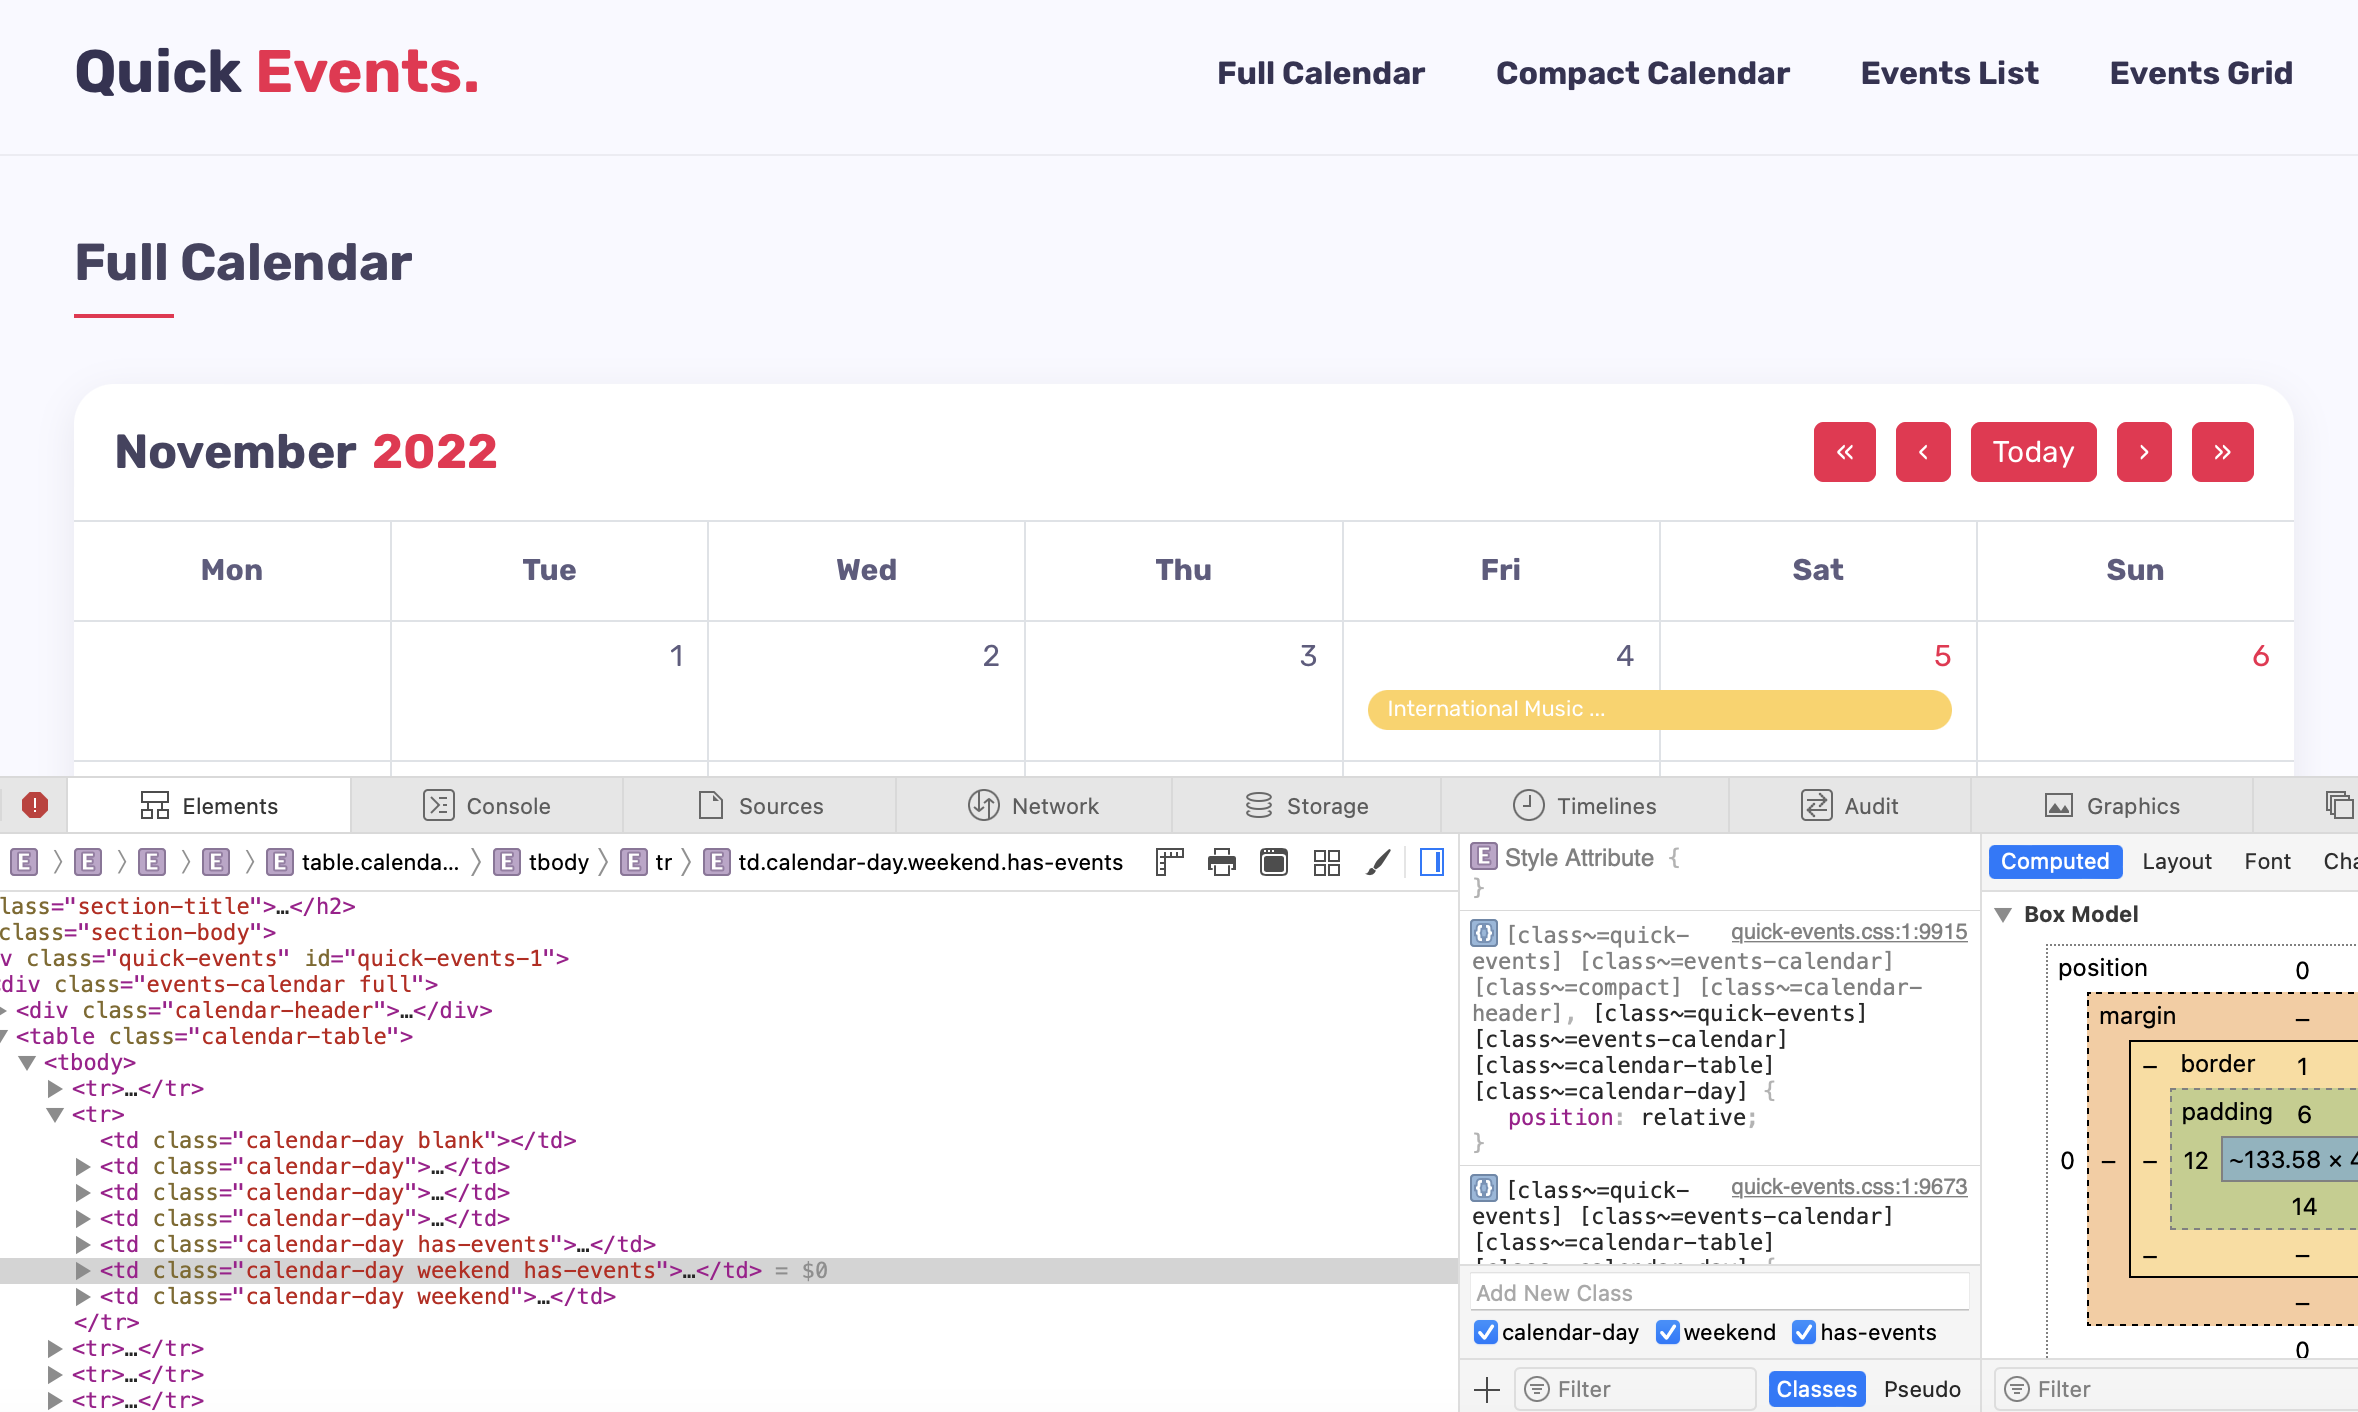Uncheck the weekend class checkbox
The height and width of the screenshot is (1412, 2358).
pyautogui.click(x=1667, y=1332)
